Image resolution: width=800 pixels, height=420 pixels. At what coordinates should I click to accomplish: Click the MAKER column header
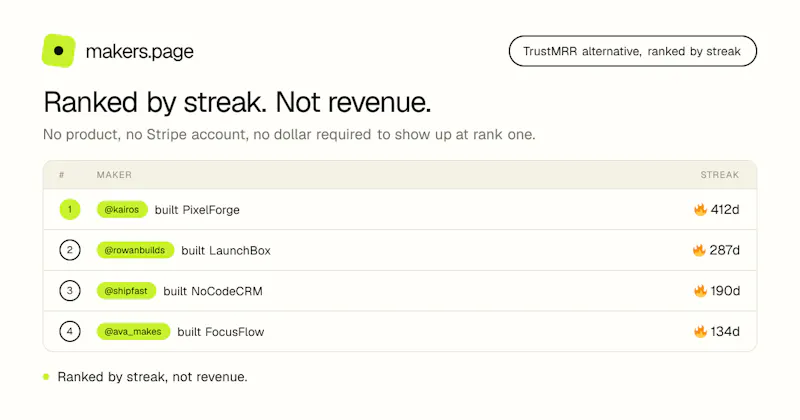point(114,175)
